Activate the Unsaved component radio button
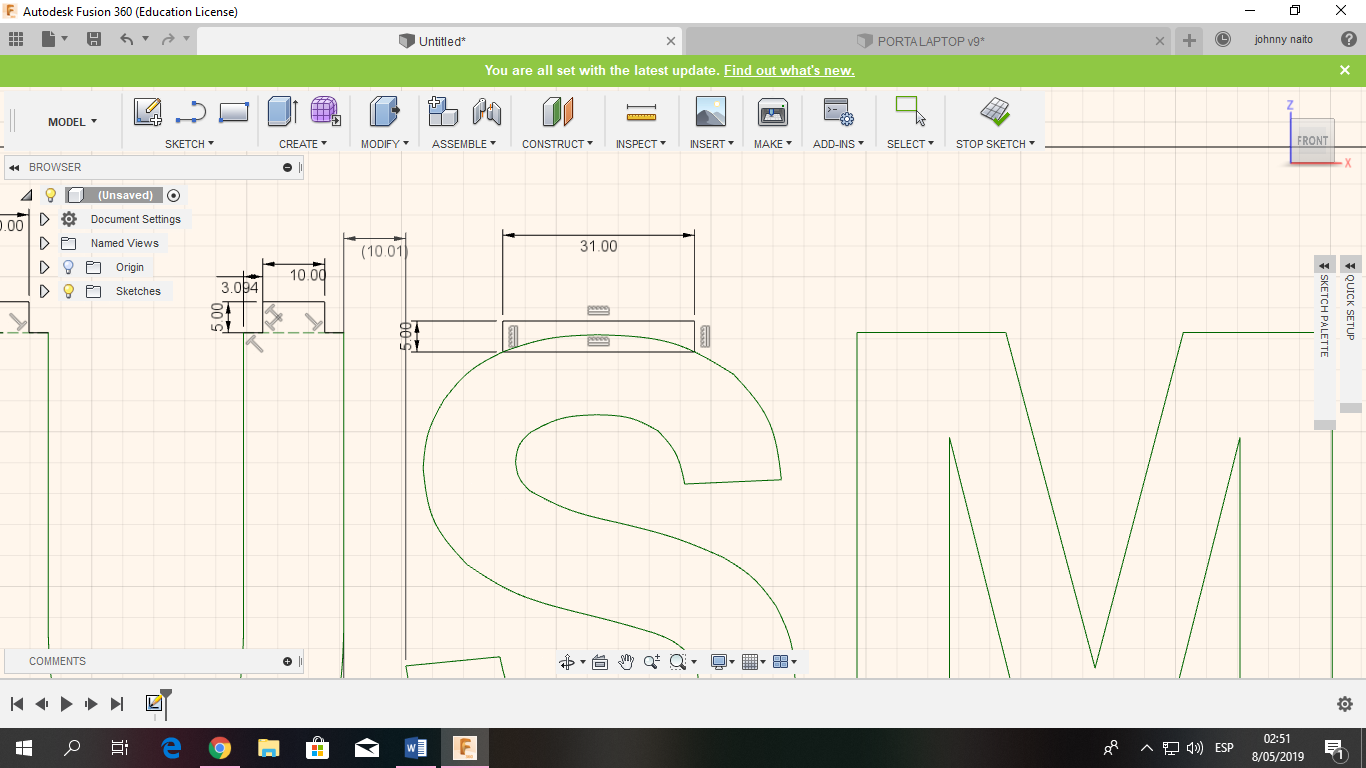This screenshot has width=1366, height=768. click(x=174, y=195)
